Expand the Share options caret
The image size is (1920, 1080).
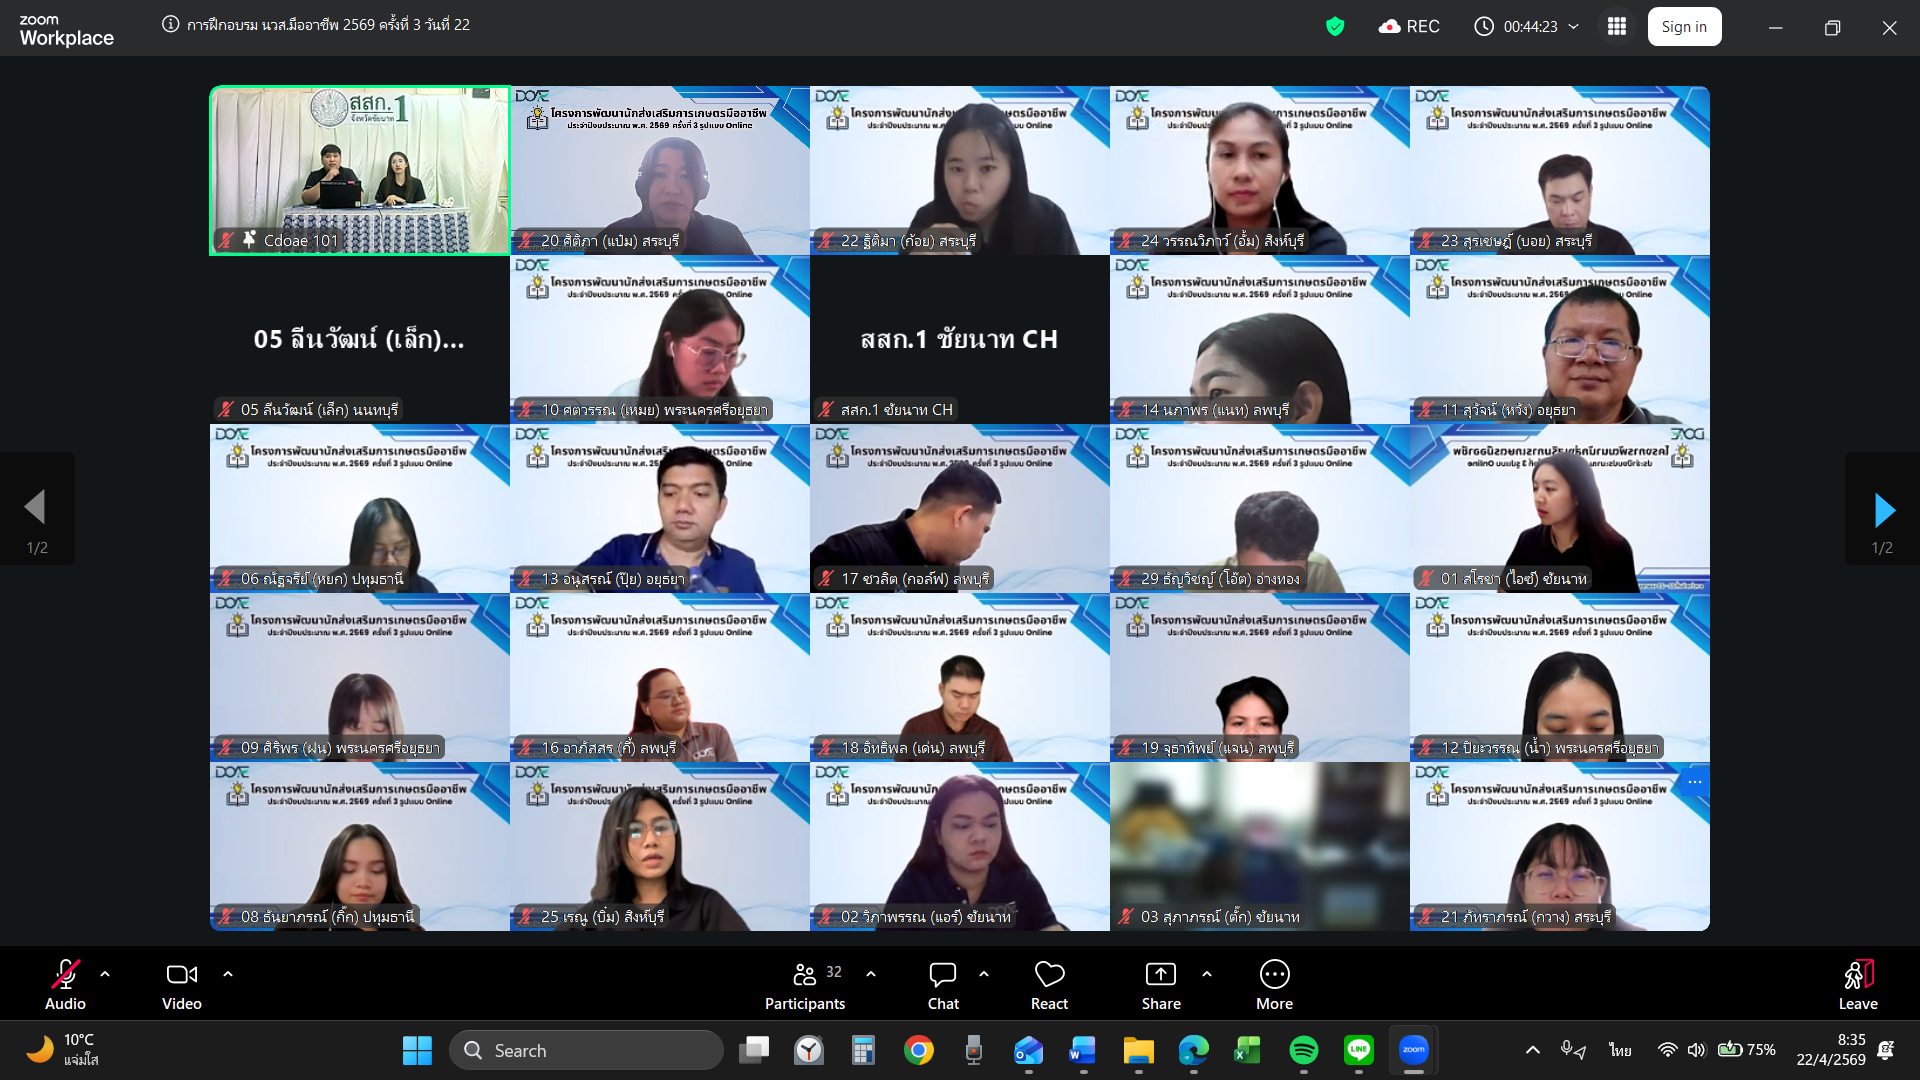[x=1207, y=973]
